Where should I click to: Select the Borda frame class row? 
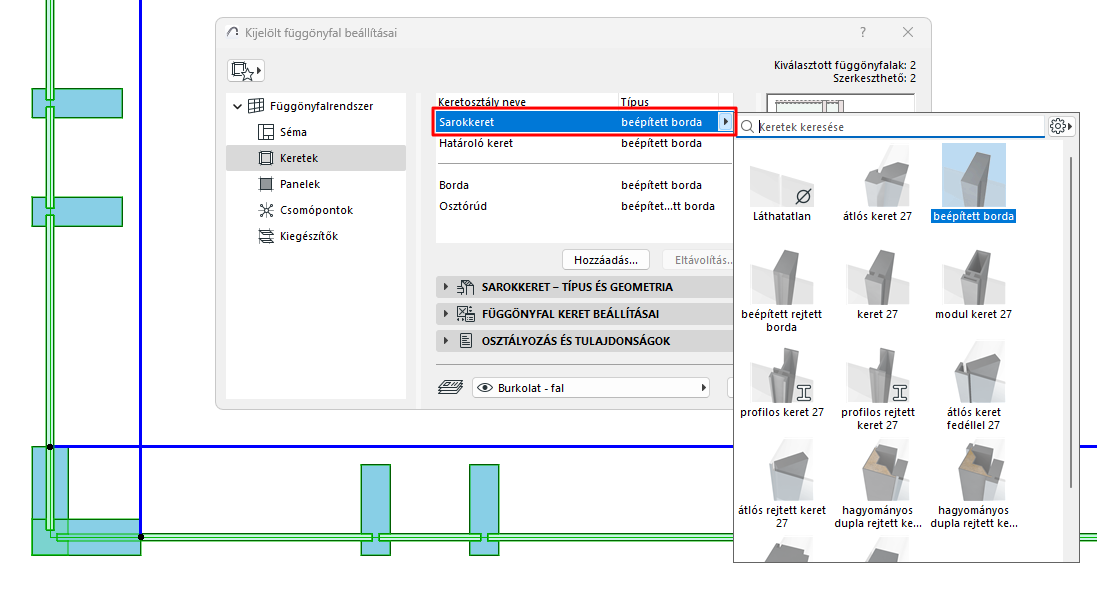(584, 185)
